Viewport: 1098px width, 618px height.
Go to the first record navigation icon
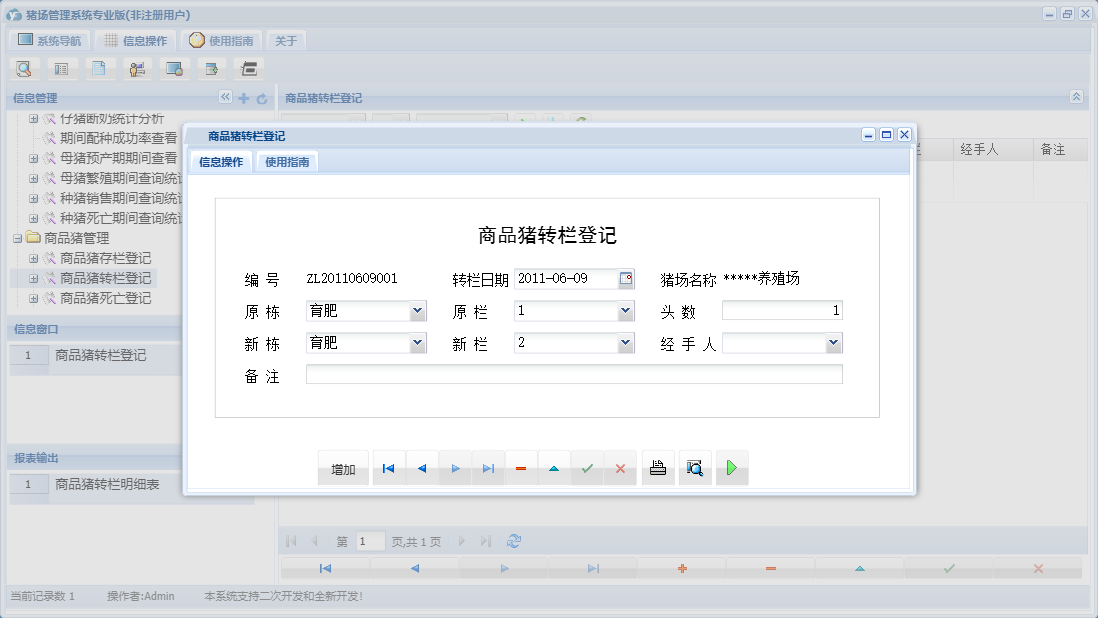pyautogui.click(x=388, y=467)
